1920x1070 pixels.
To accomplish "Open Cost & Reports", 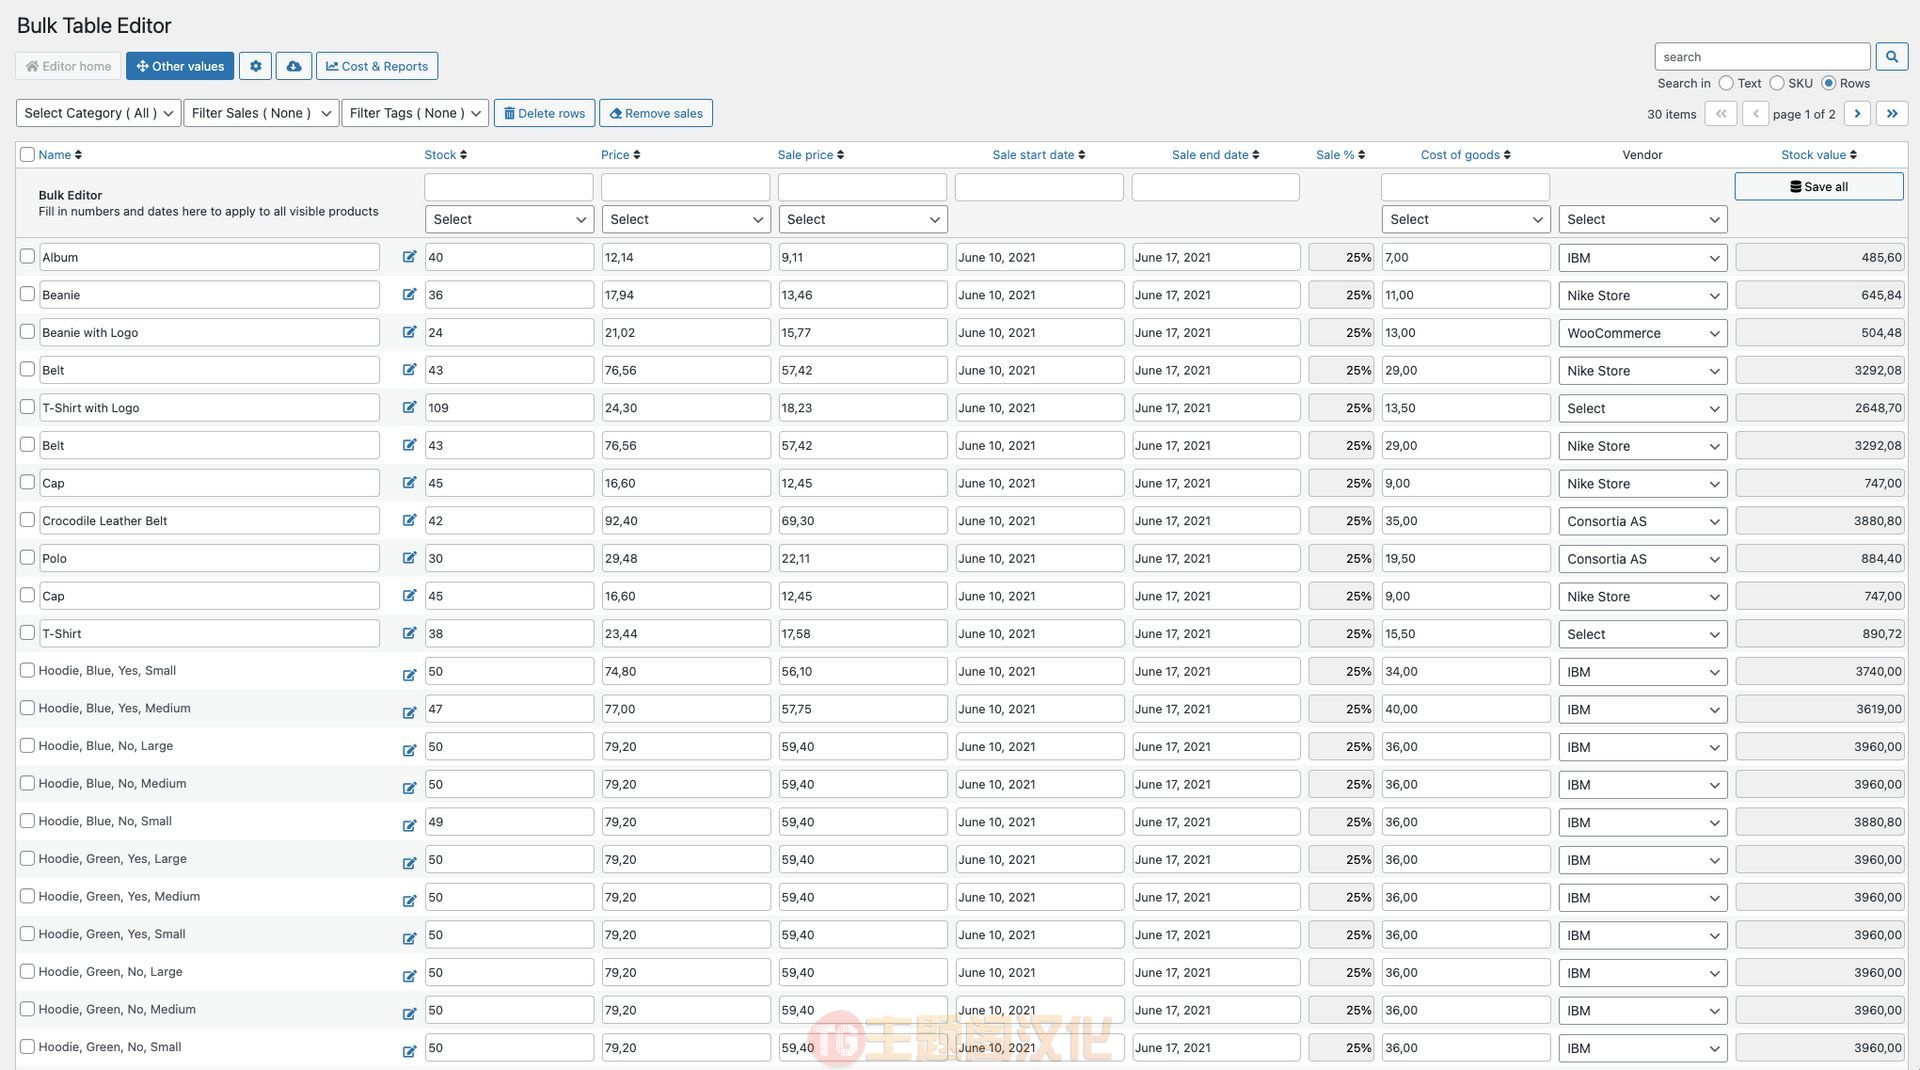I will (x=377, y=66).
